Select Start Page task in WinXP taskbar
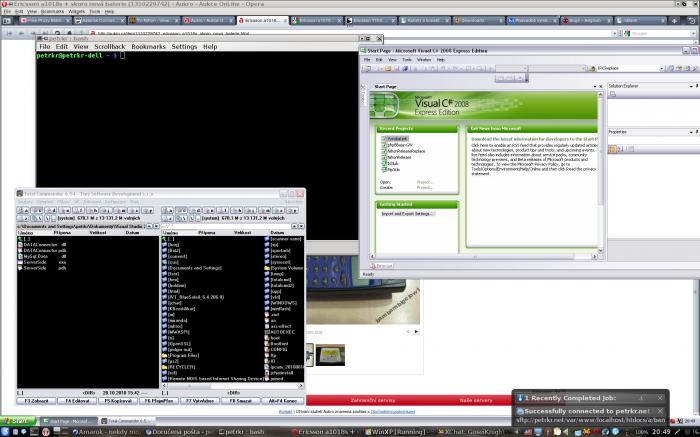The image size is (700, 437). point(68,421)
